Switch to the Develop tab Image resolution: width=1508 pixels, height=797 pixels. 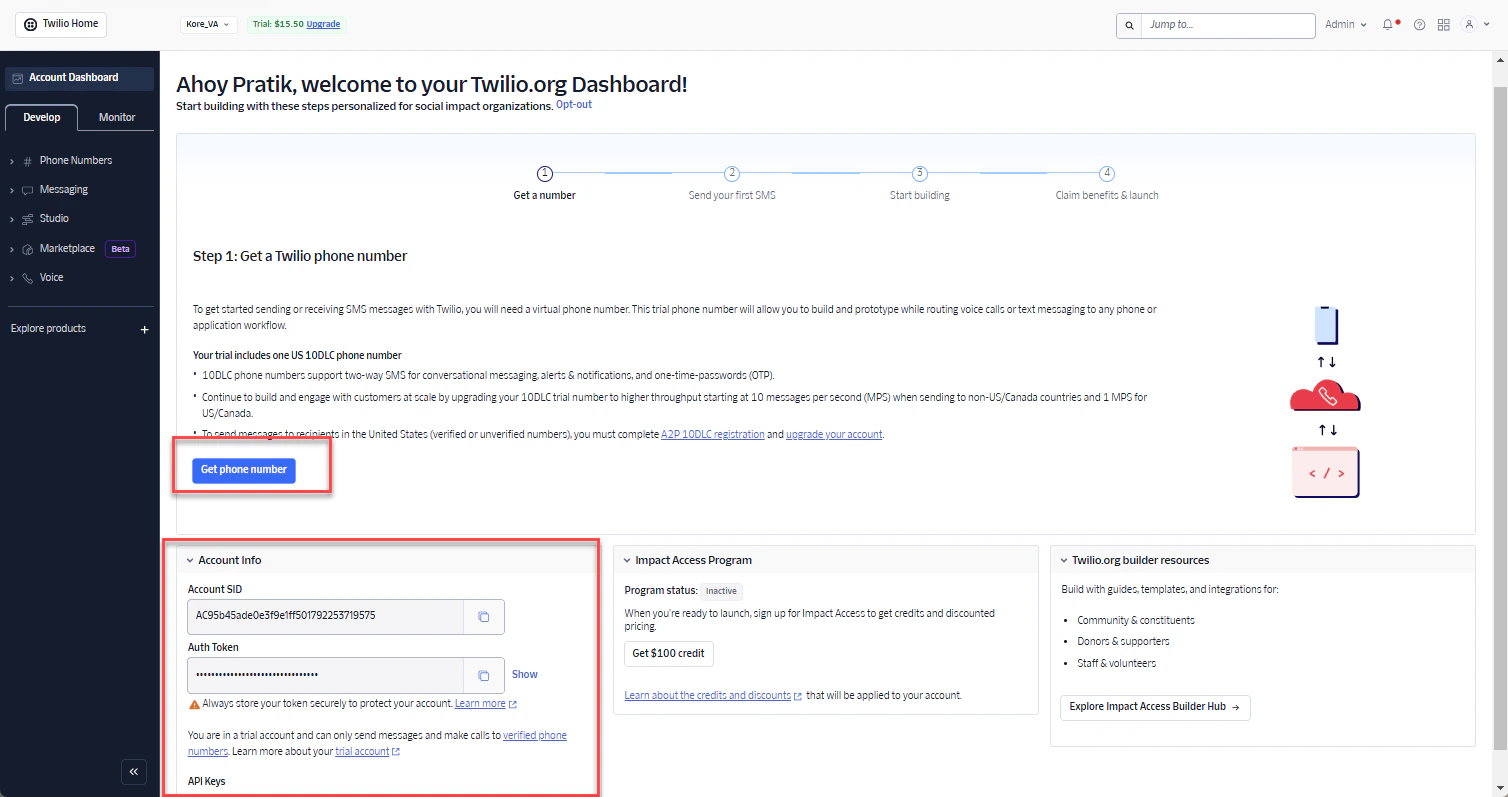coord(42,117)
